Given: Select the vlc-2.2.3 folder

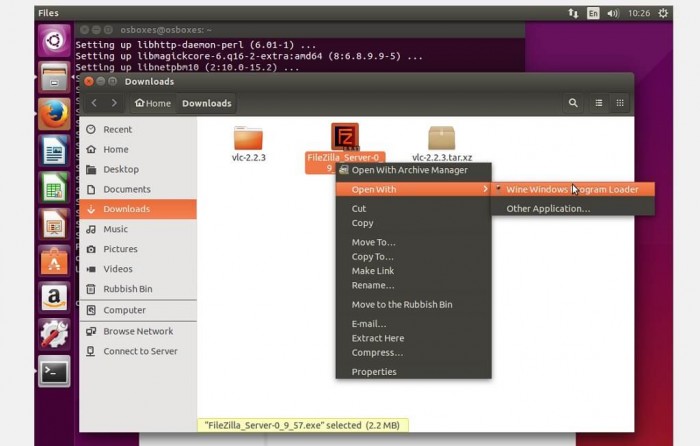Looking at the screenshot, I should point(249,144).
